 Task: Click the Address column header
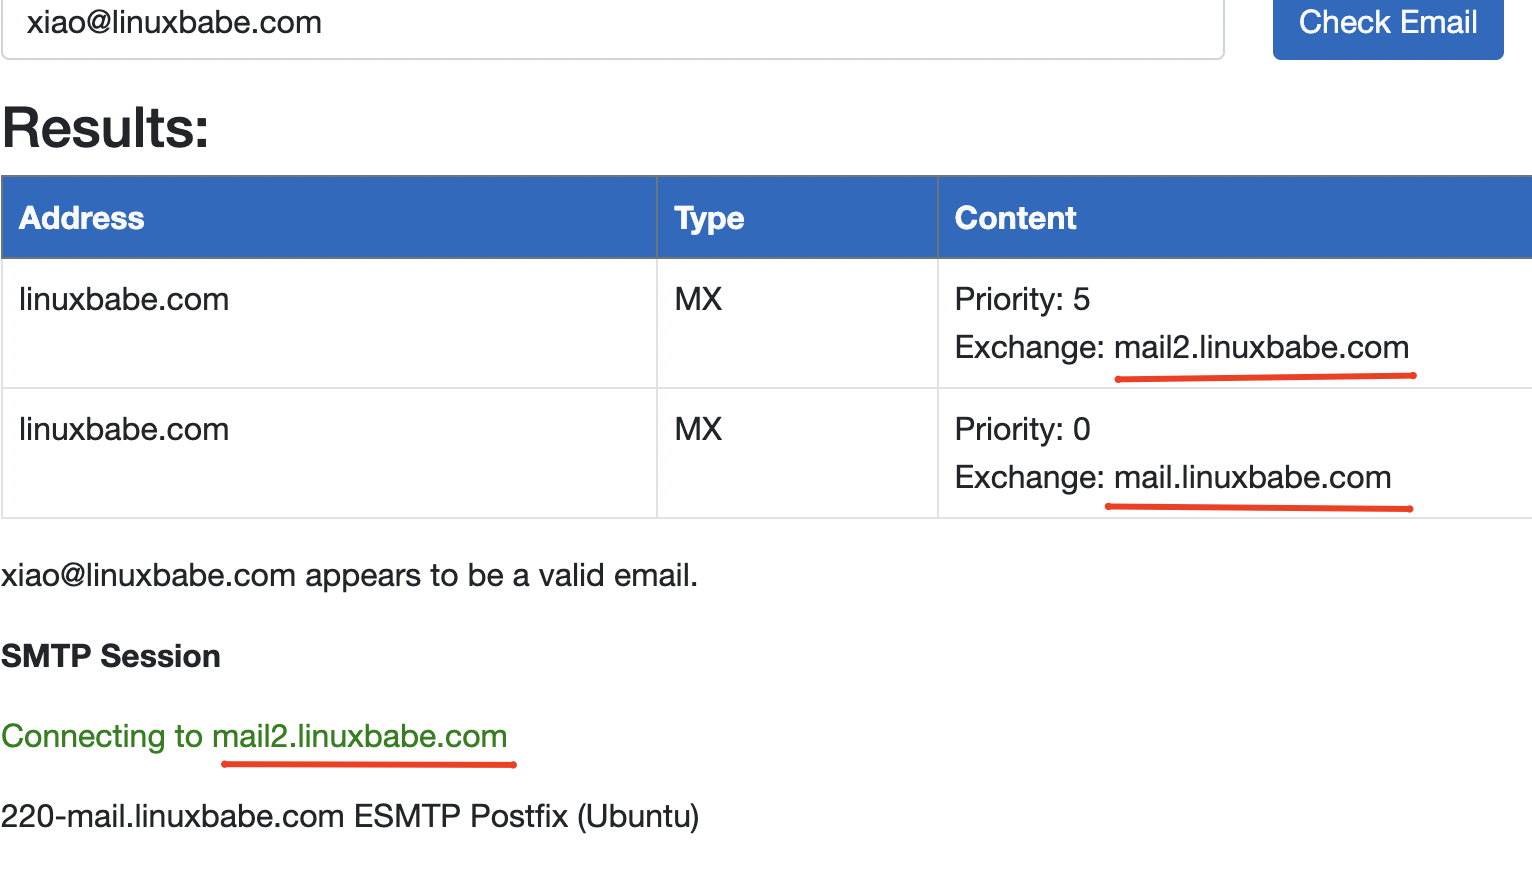tap(82, 218)
